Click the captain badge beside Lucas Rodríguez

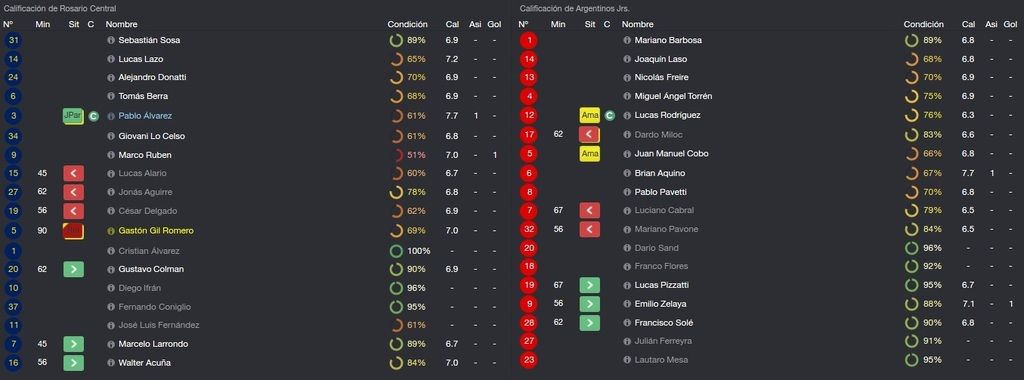click(609, 116)
